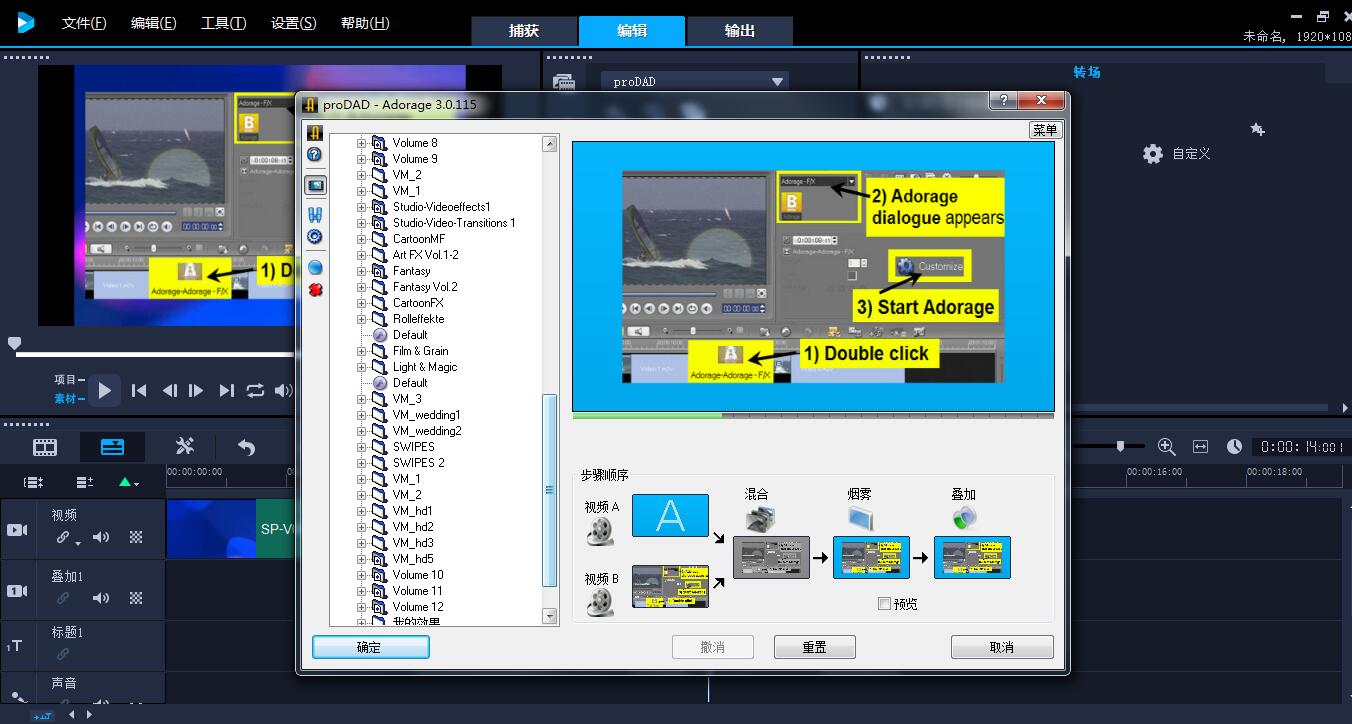Screen dimensions: 1352x724
Task: Expand the VM_wedding1 tree node
Action: pos(362,415)
